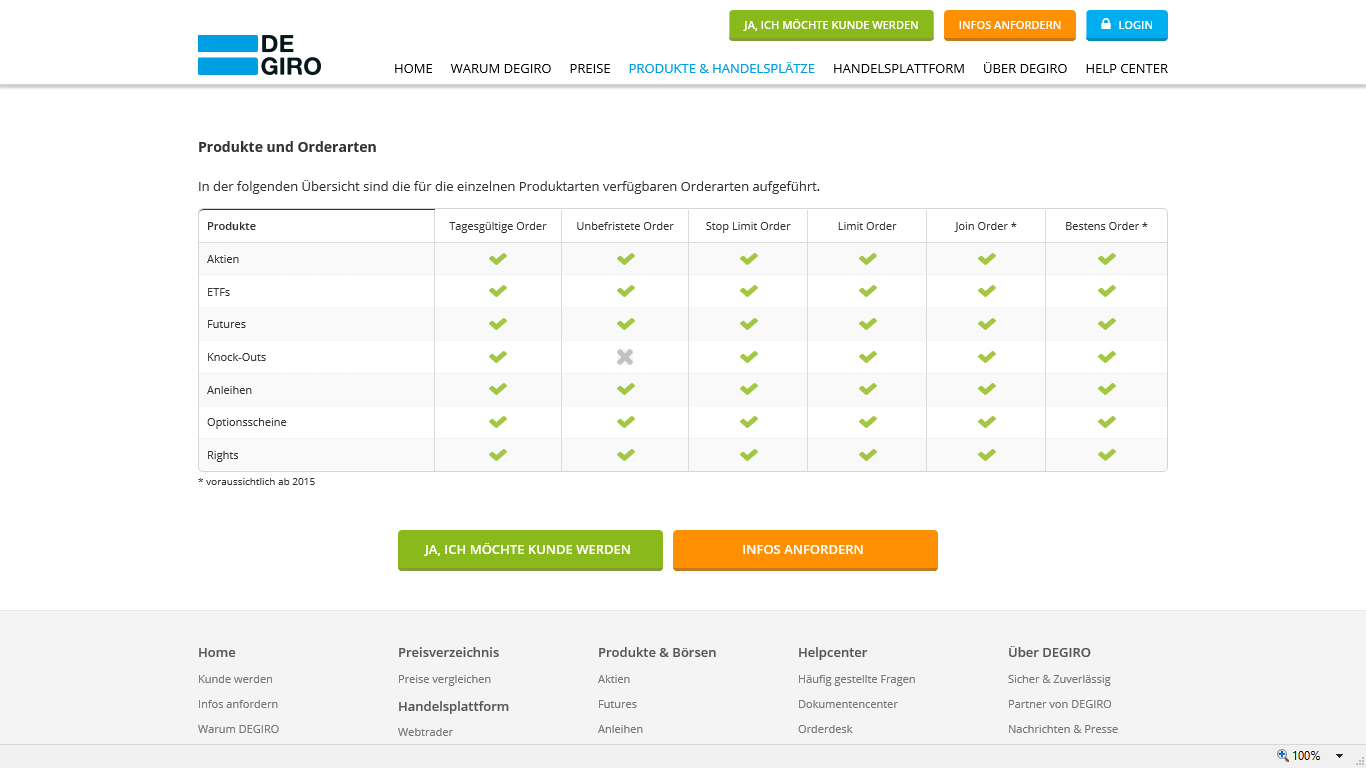Open HANDELSPLATTFORM navigation item
The image size is (1366, 768).
coord(899,69)
